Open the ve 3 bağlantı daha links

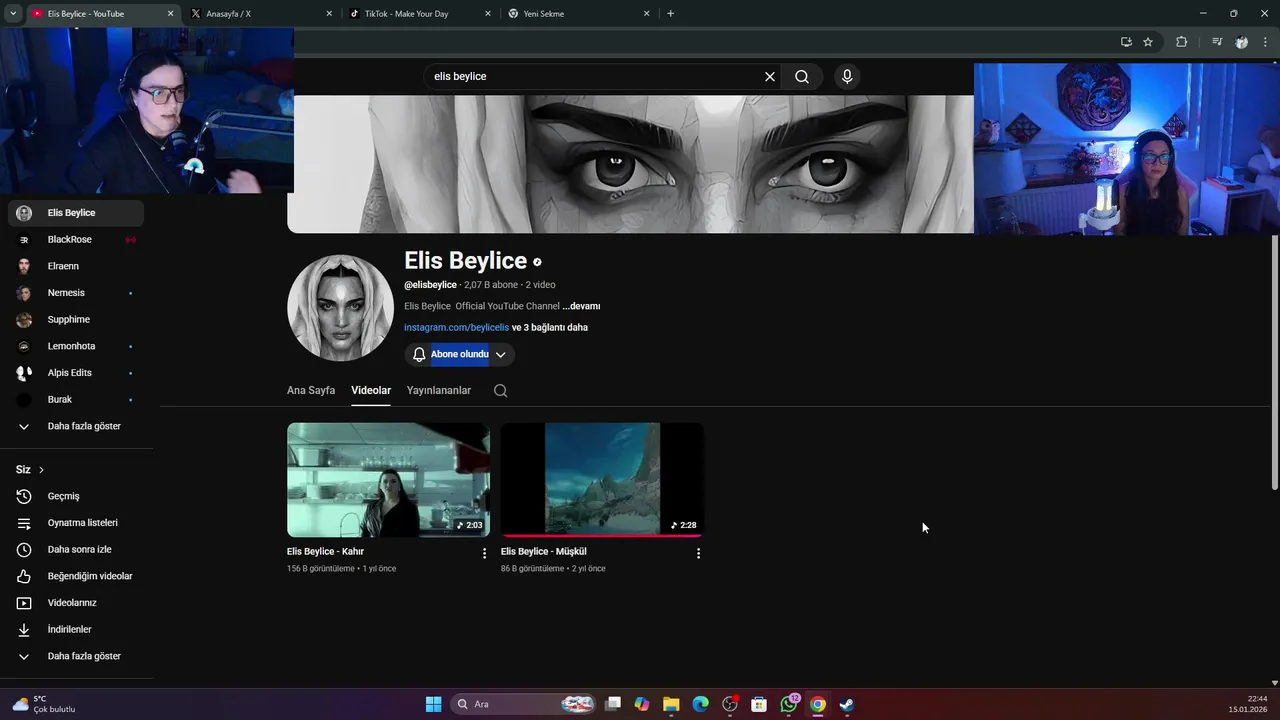(x=550, y=327)
